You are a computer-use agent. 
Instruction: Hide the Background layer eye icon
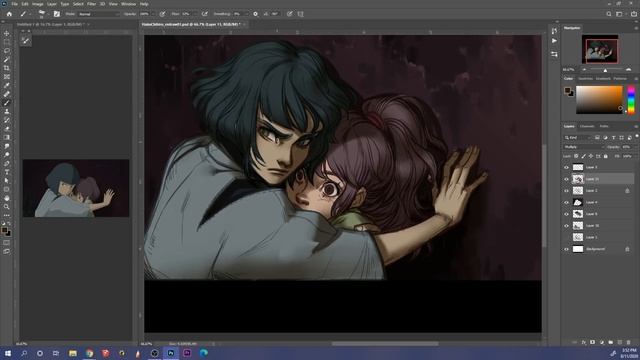[x=566, y=249]
